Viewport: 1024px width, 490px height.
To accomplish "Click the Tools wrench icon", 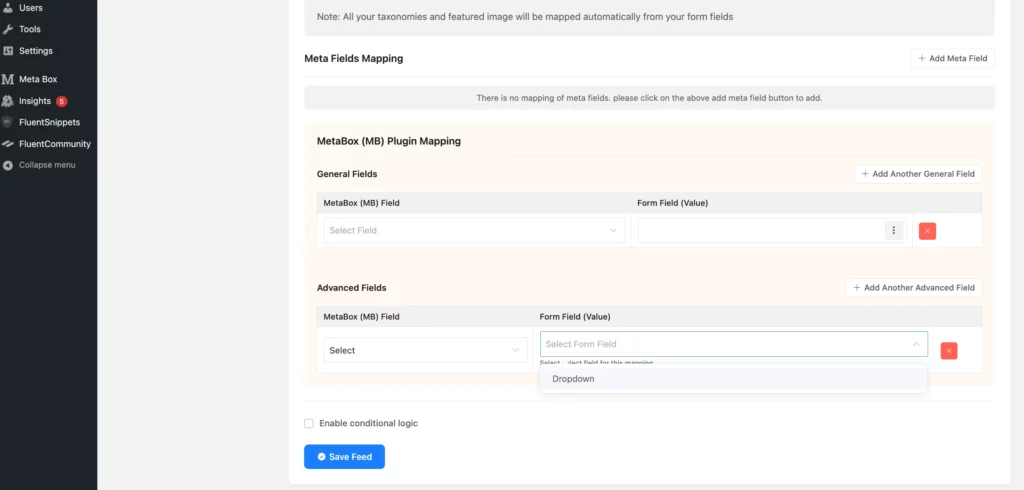I will coord(8,29).
